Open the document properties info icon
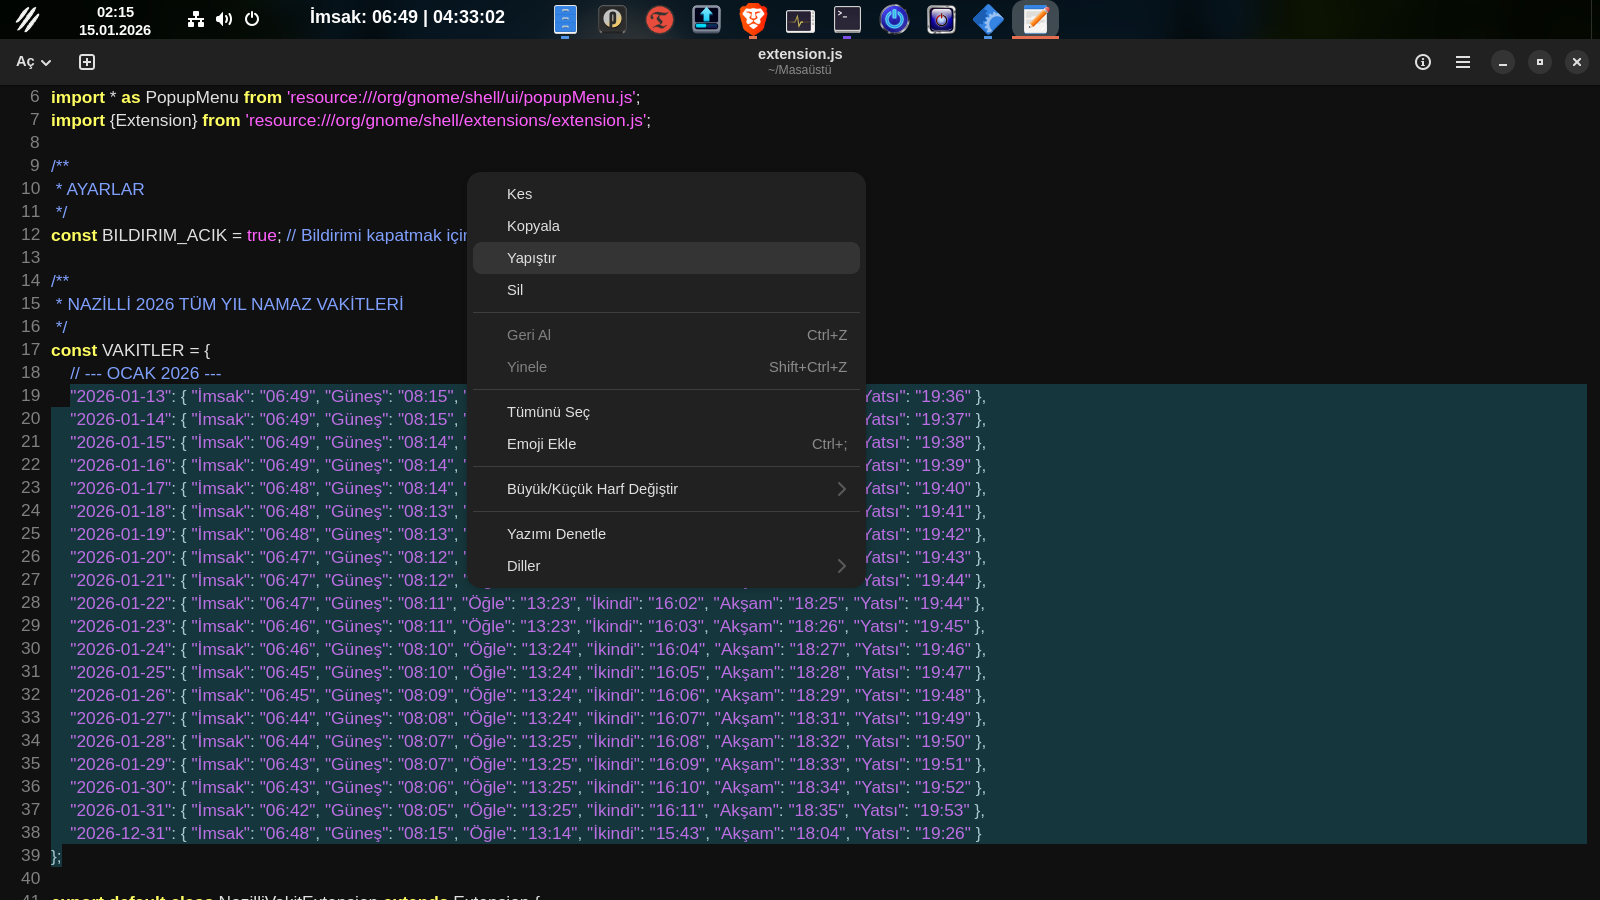 pyautogui.click(x=1422, y=62)
